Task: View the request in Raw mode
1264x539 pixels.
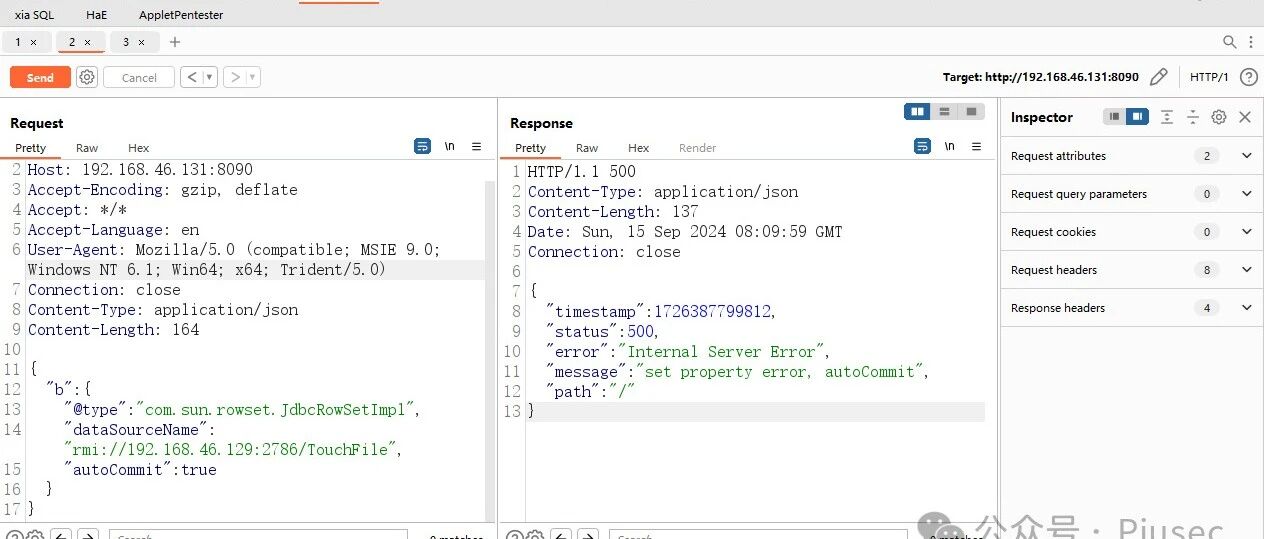Action: click(x=87, y=148)
